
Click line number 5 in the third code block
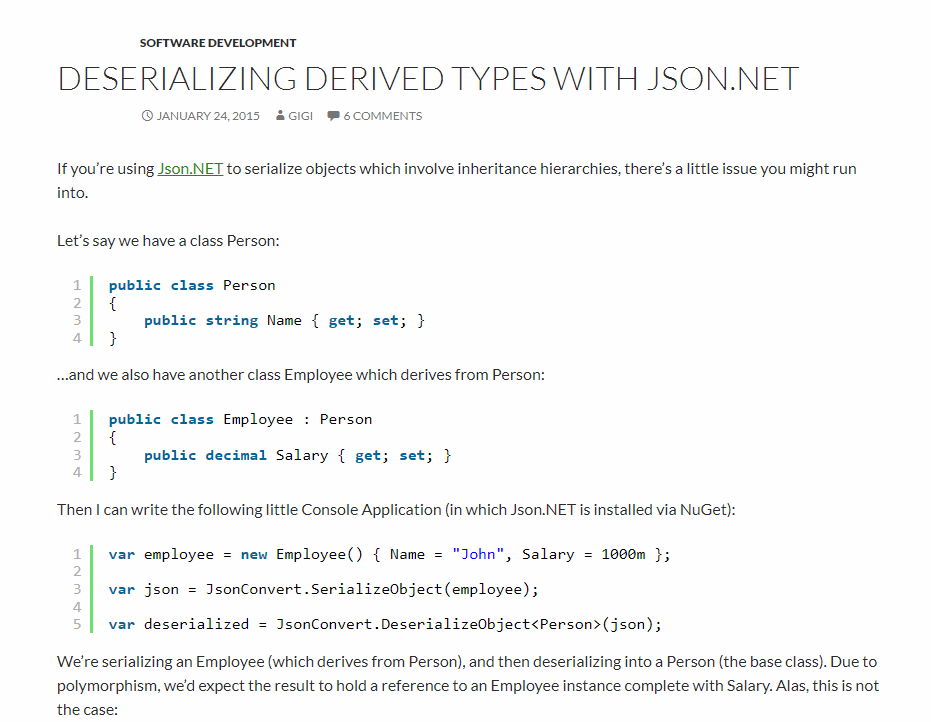click(x=77, y=625)
